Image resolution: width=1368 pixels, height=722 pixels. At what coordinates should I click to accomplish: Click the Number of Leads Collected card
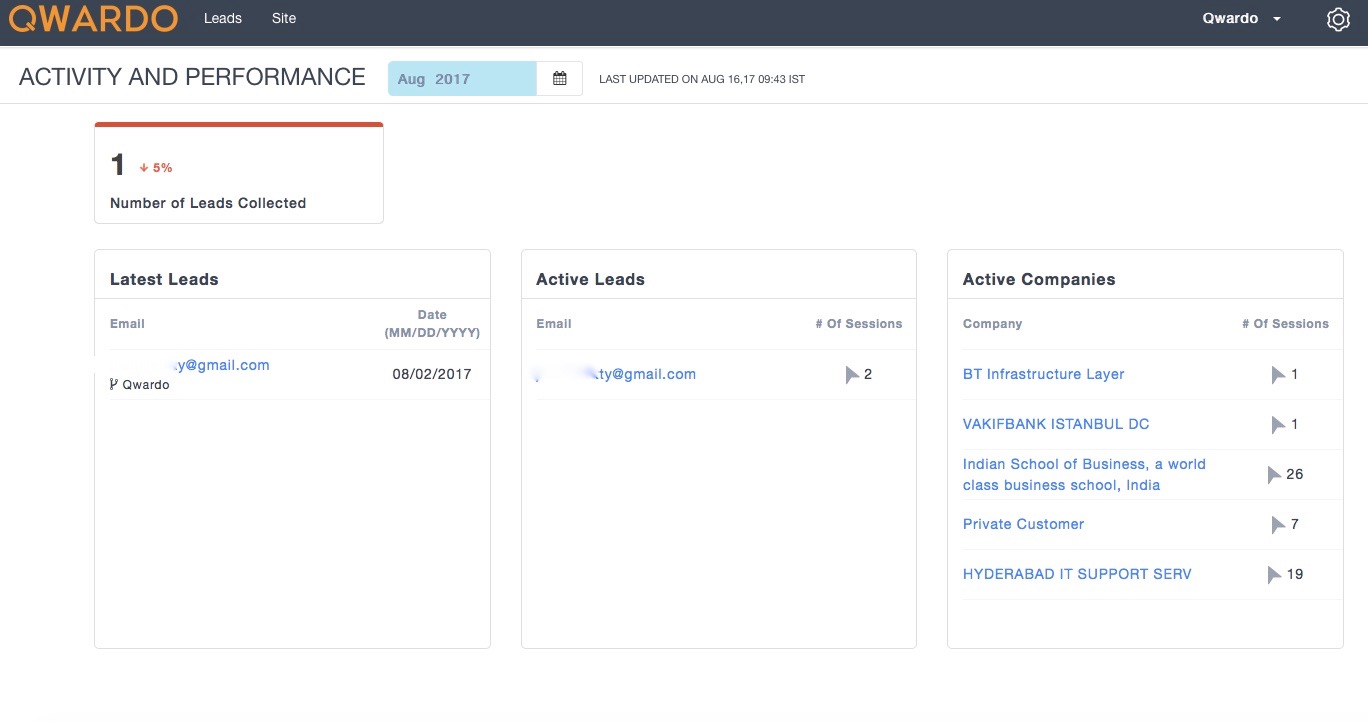pos(239,173)
